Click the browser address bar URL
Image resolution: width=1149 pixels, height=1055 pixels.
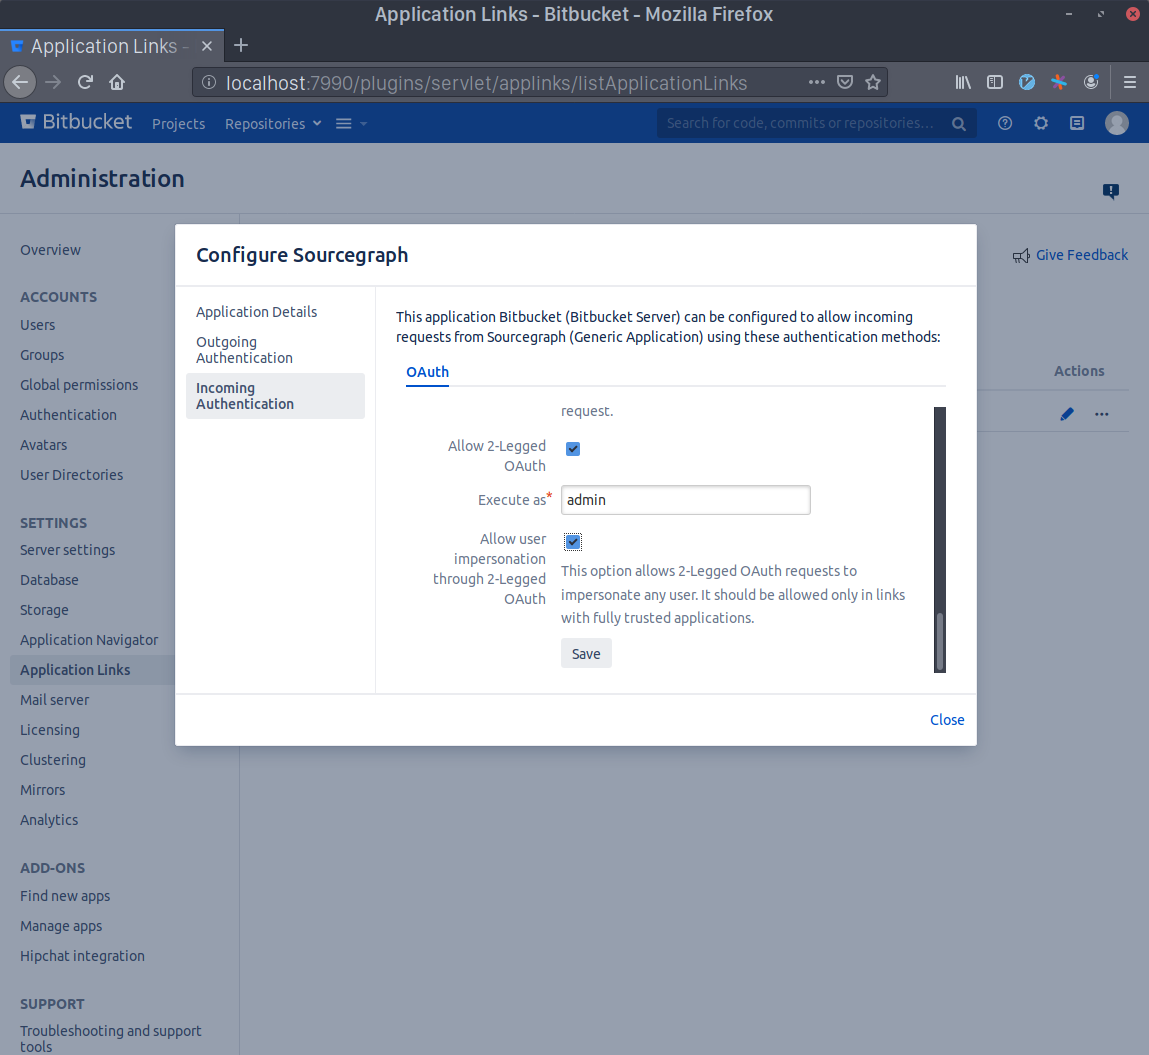tap(487, 83)
